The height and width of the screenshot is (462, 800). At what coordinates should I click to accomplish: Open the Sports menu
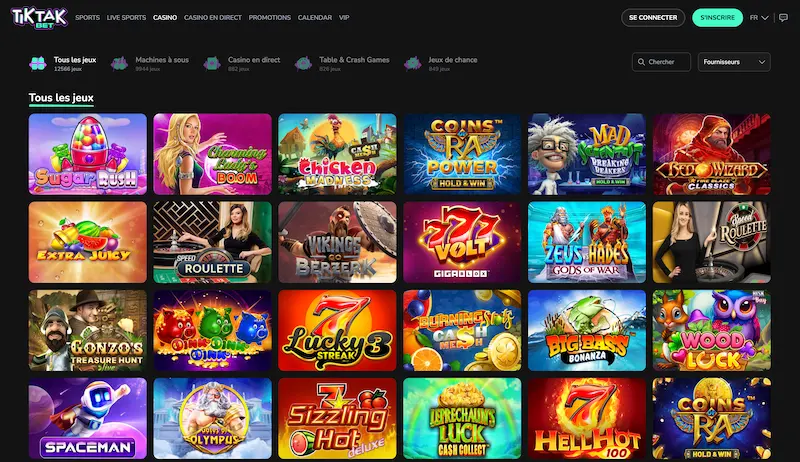(87, 17)
